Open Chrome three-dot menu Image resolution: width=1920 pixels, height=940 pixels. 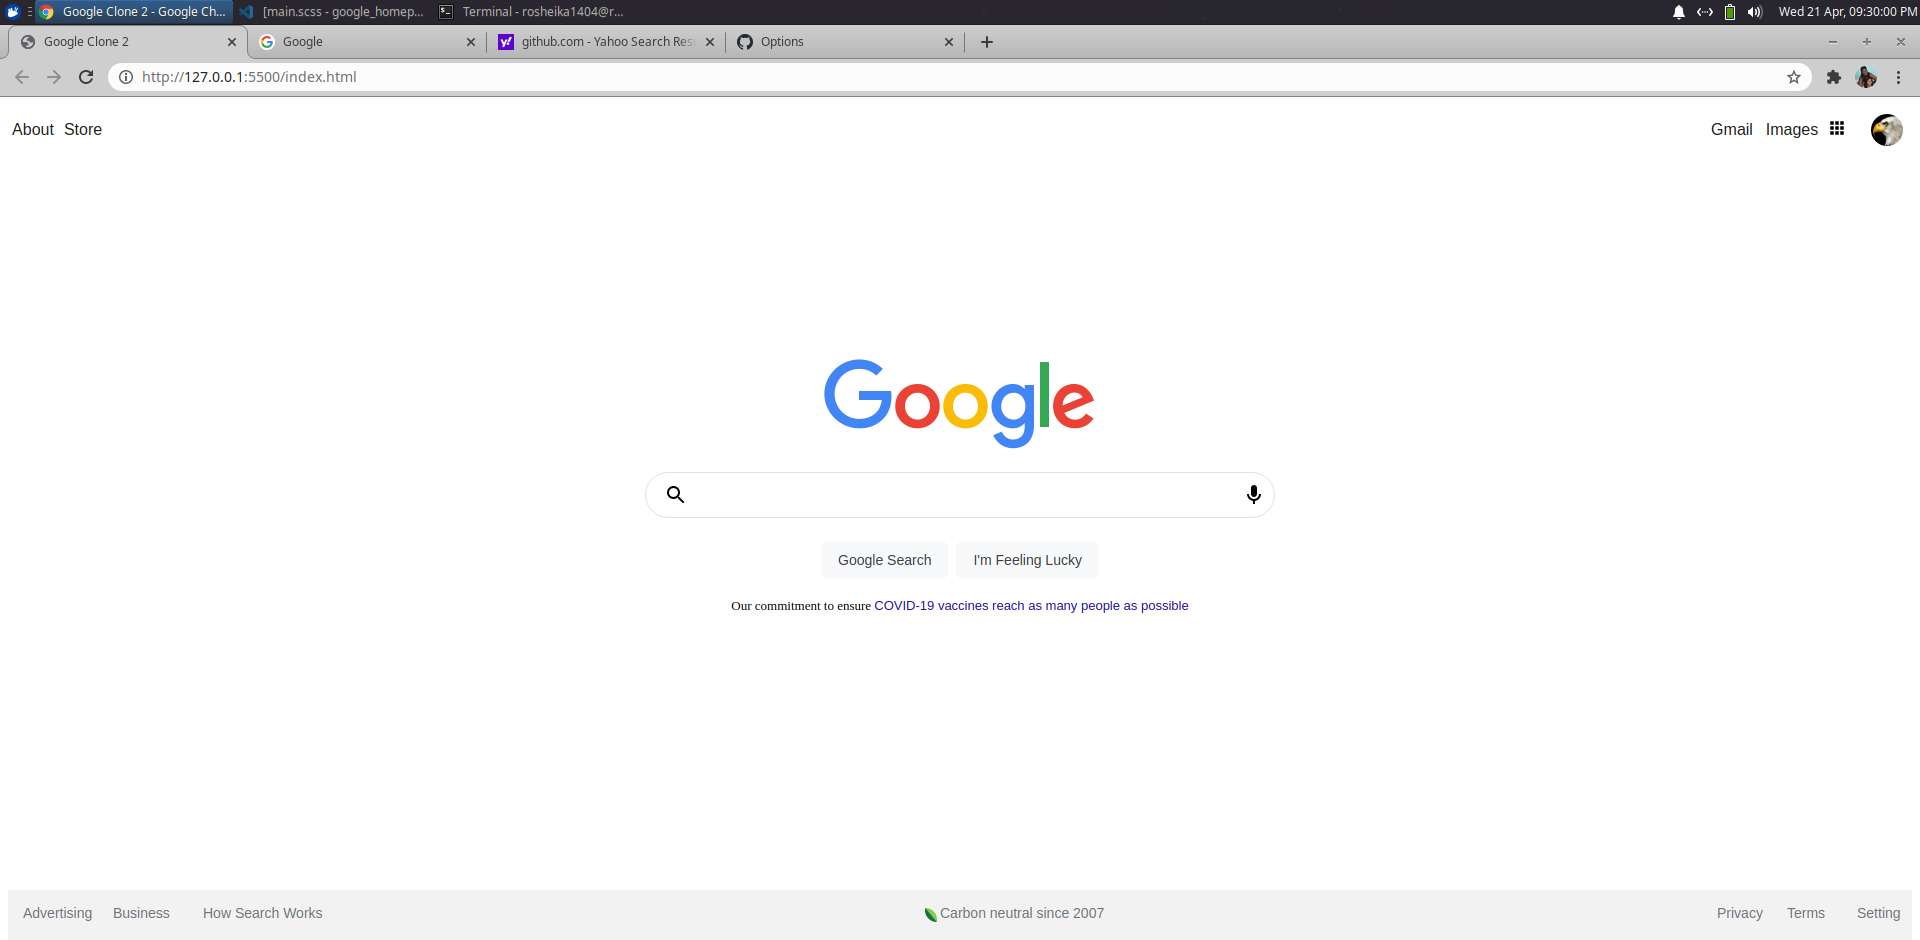tap(1898, 77)
